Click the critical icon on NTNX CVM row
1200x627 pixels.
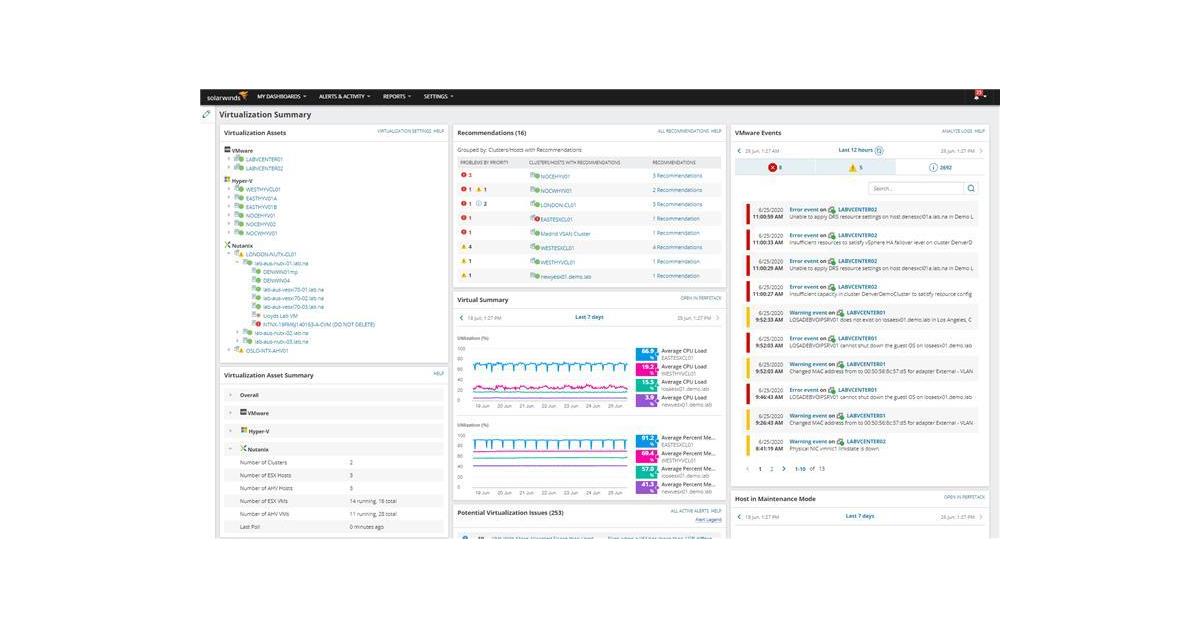258,324
